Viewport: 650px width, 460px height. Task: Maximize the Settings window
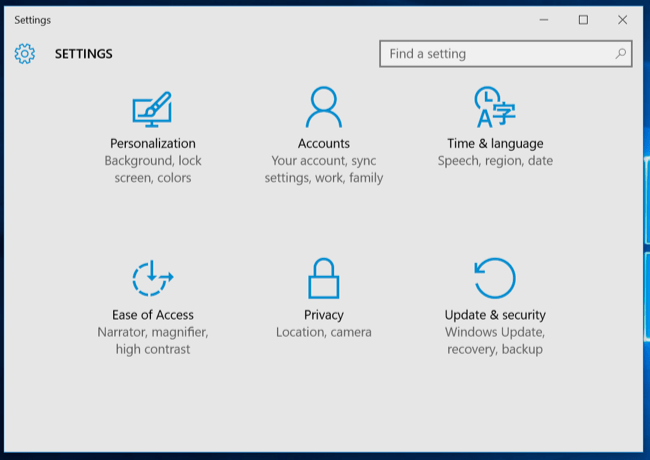583,20
